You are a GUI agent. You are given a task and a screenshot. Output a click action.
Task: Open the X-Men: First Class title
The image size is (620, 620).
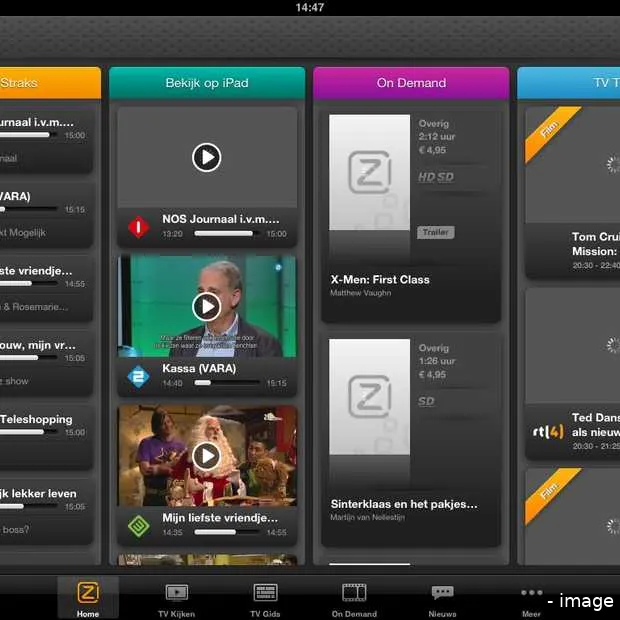coord(380,280)
